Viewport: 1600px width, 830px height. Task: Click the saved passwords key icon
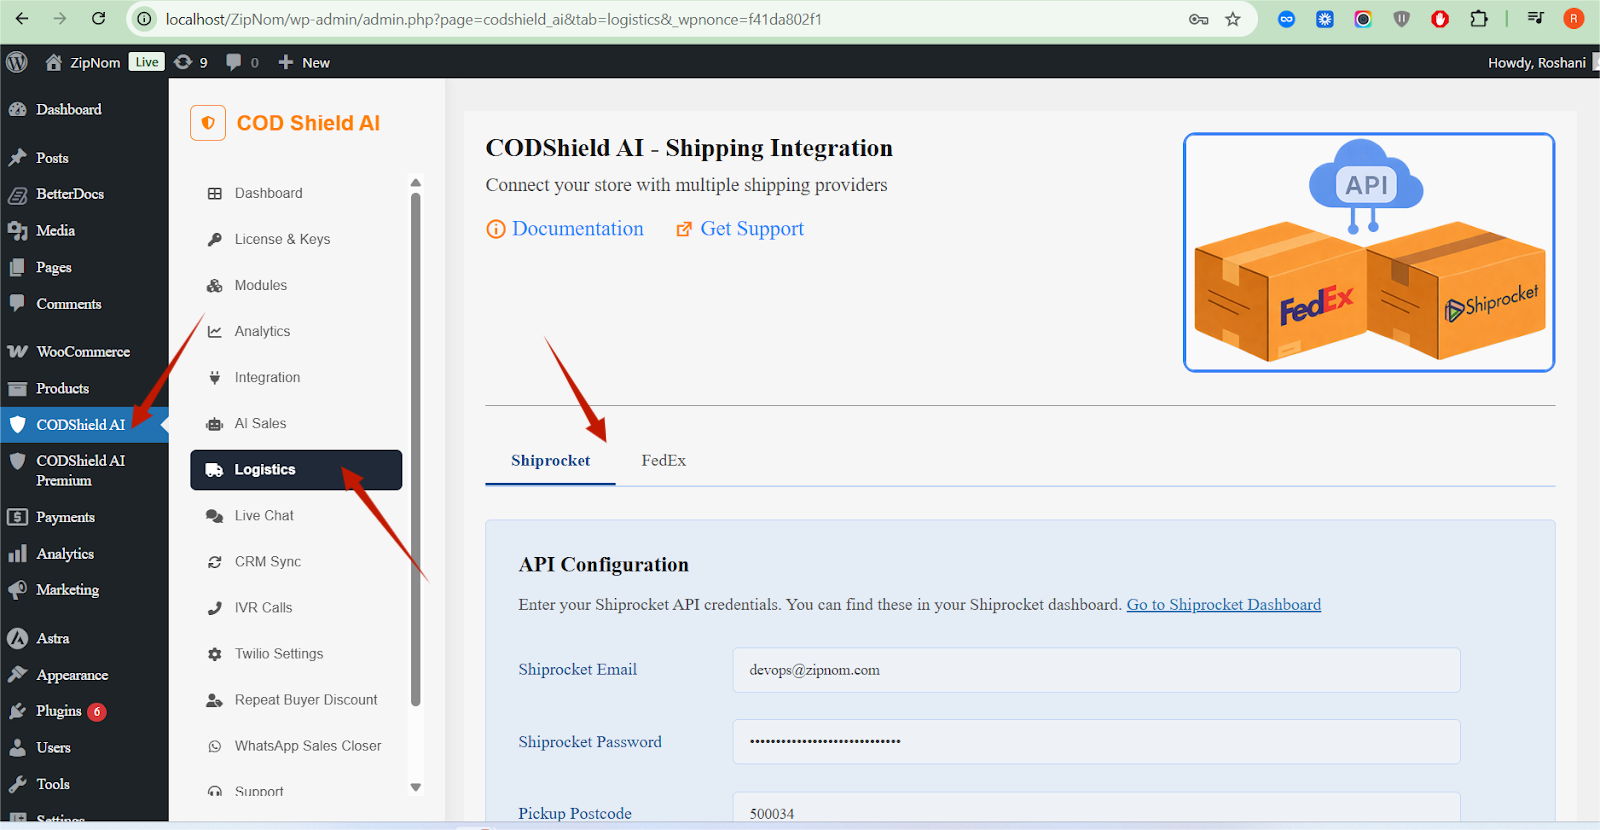(x=1198, y=19)
